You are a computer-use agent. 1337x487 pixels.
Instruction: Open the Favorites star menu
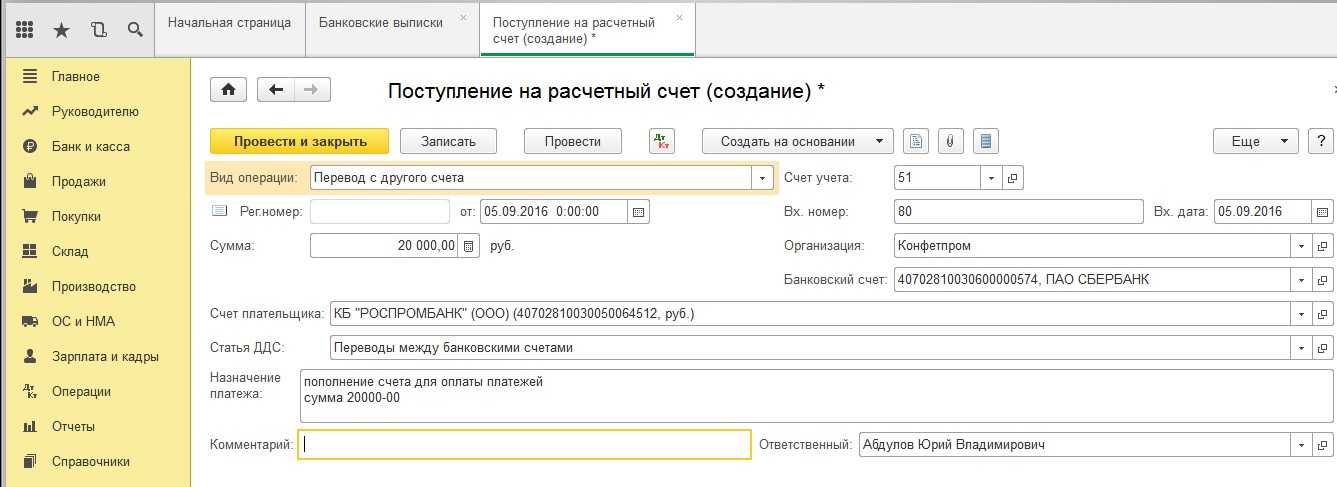tap(61, 30)
